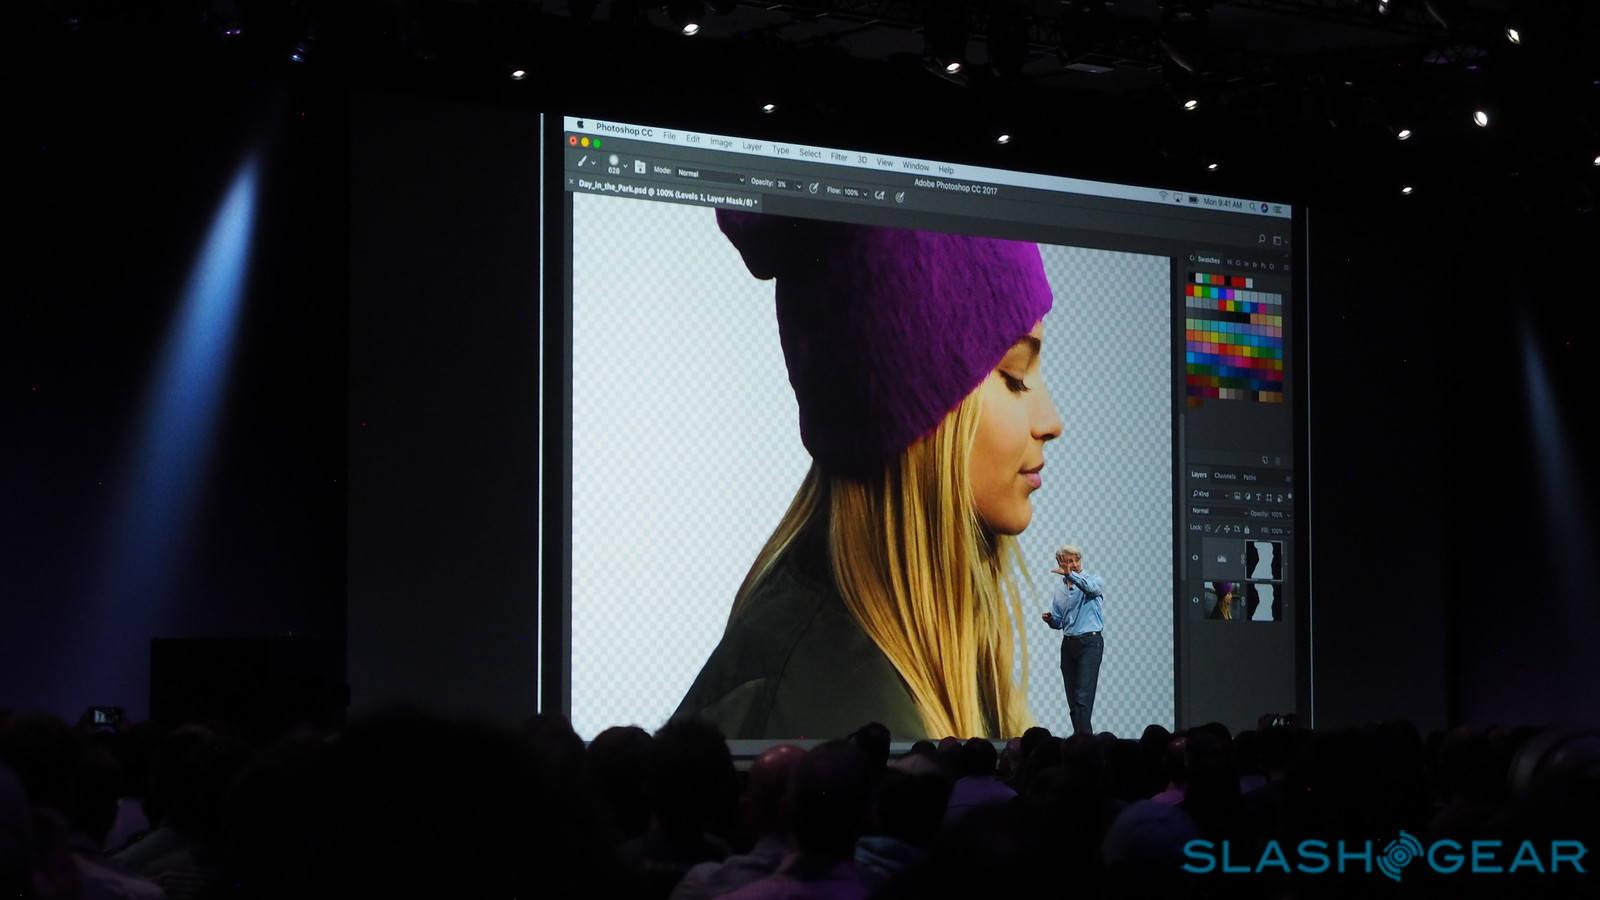Open the Apple menu

(x=579, y=125)
